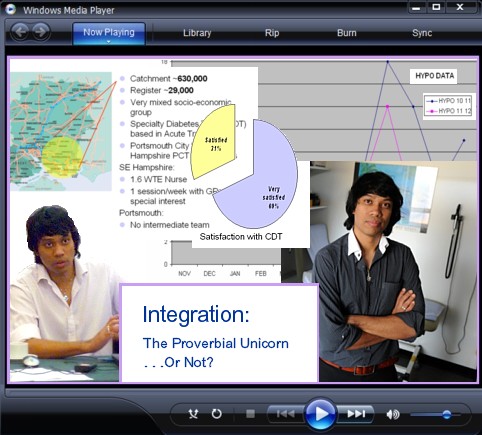This screenshot has height=435, width=482.
Task: Click the 'HYPO 10 11' legend entry
Action: pos(449,101)
